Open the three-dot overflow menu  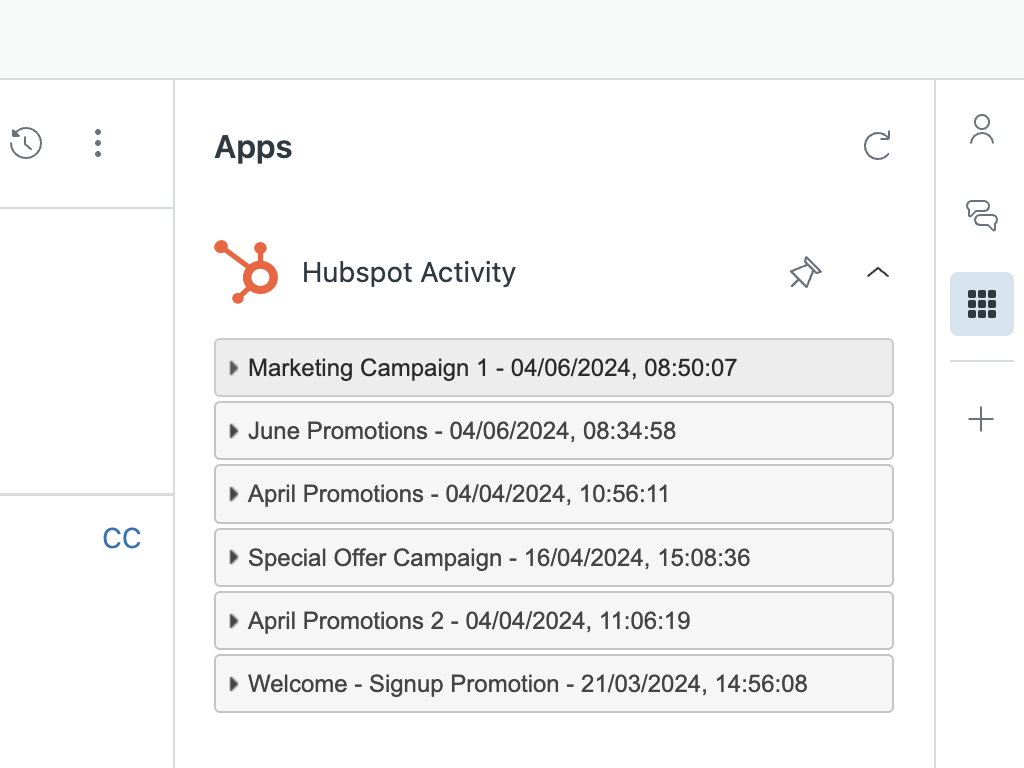[x=98, y=143]
